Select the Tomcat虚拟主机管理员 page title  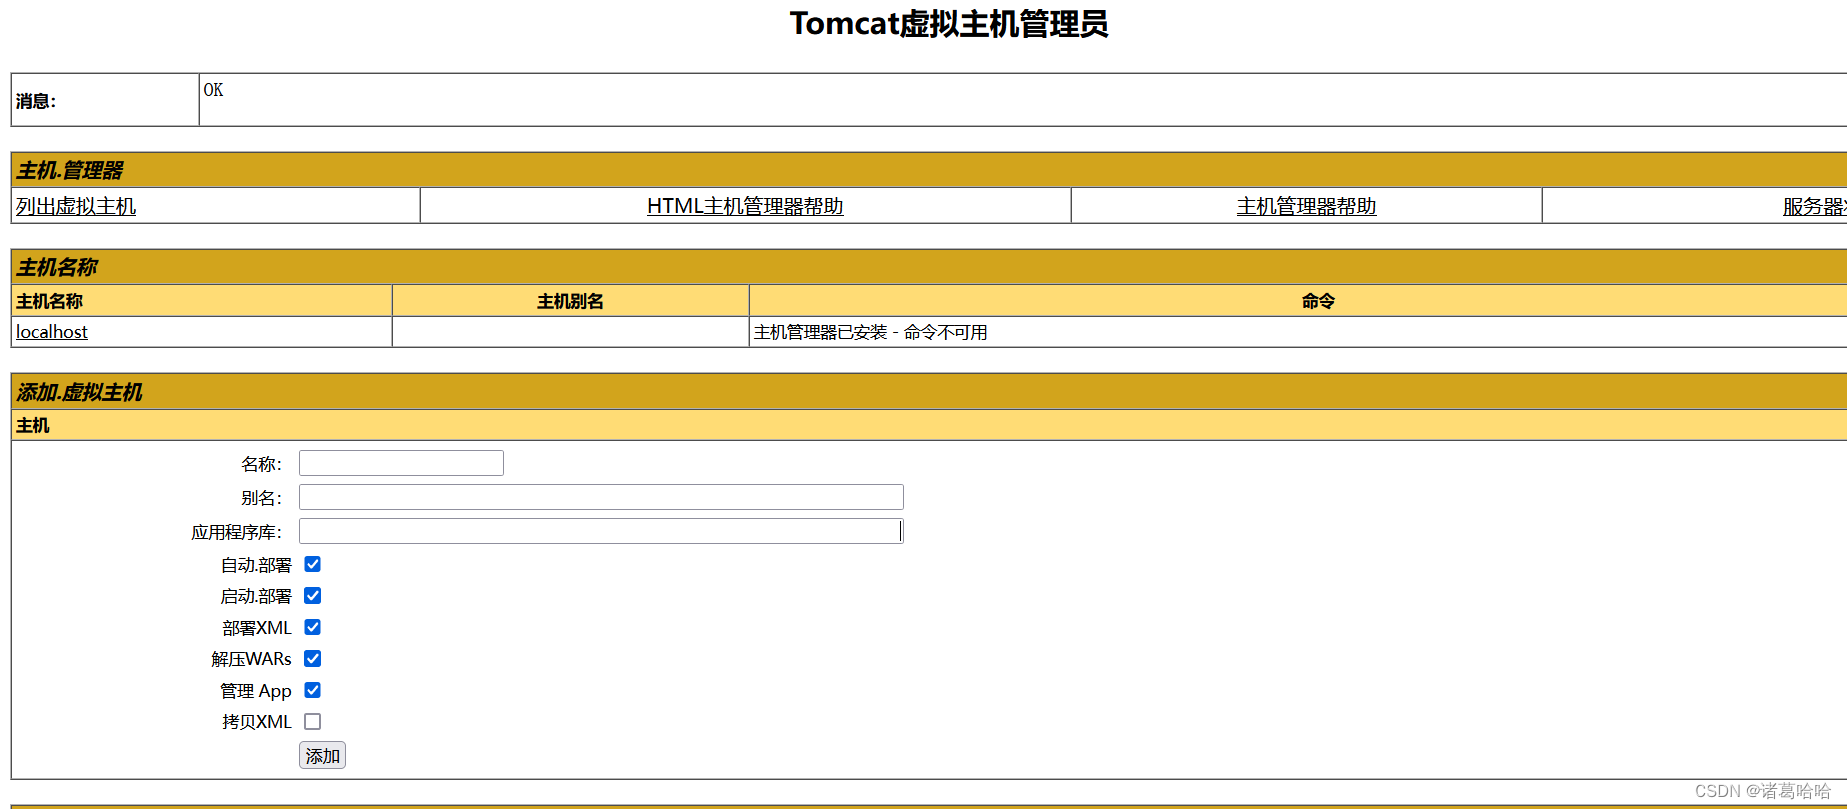949,23
